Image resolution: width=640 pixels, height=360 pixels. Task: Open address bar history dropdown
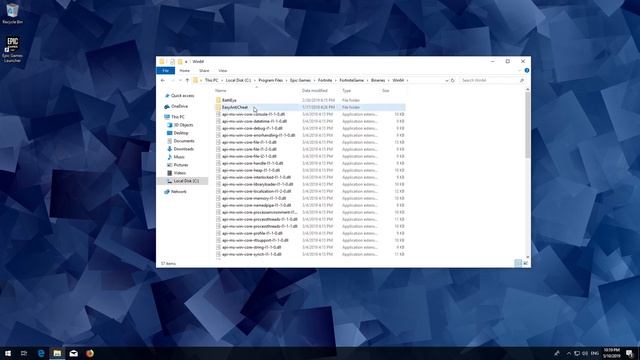click(447, 80)
